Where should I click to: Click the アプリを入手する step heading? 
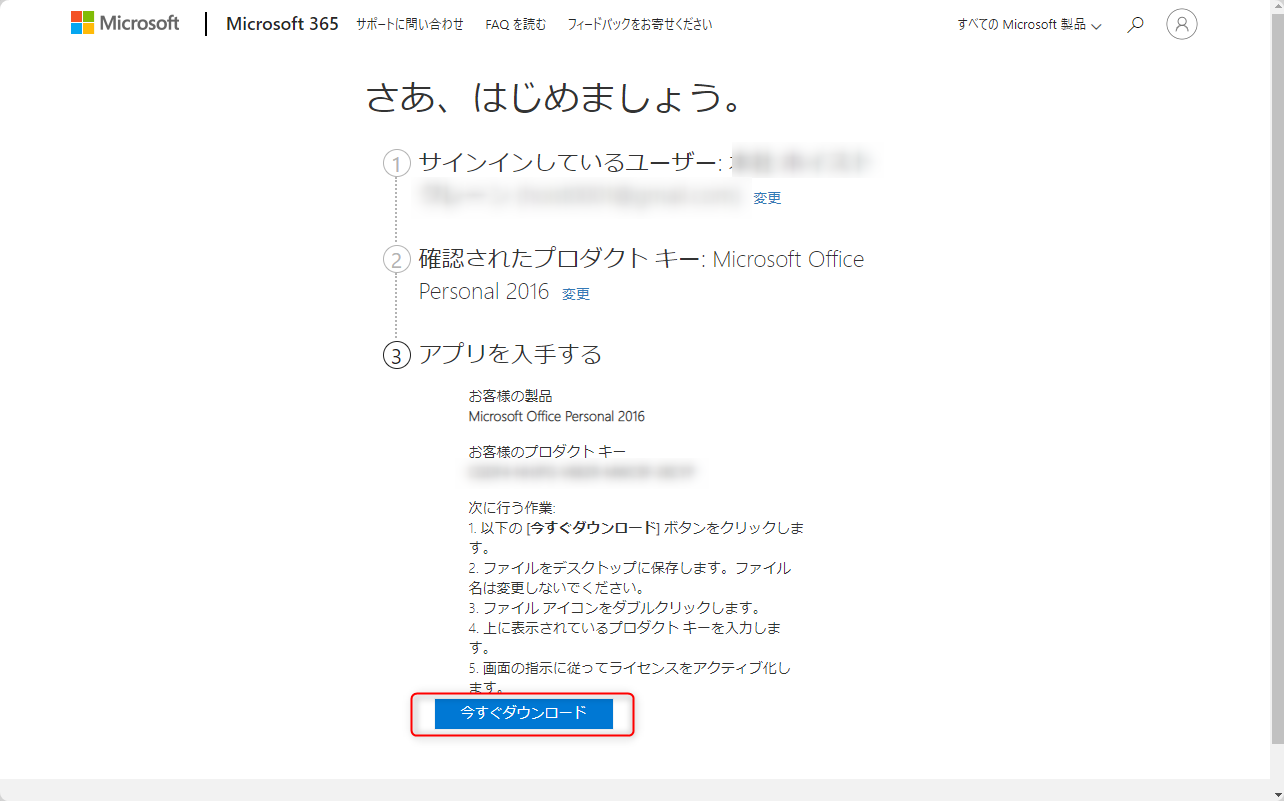click(x=510, y=354)
